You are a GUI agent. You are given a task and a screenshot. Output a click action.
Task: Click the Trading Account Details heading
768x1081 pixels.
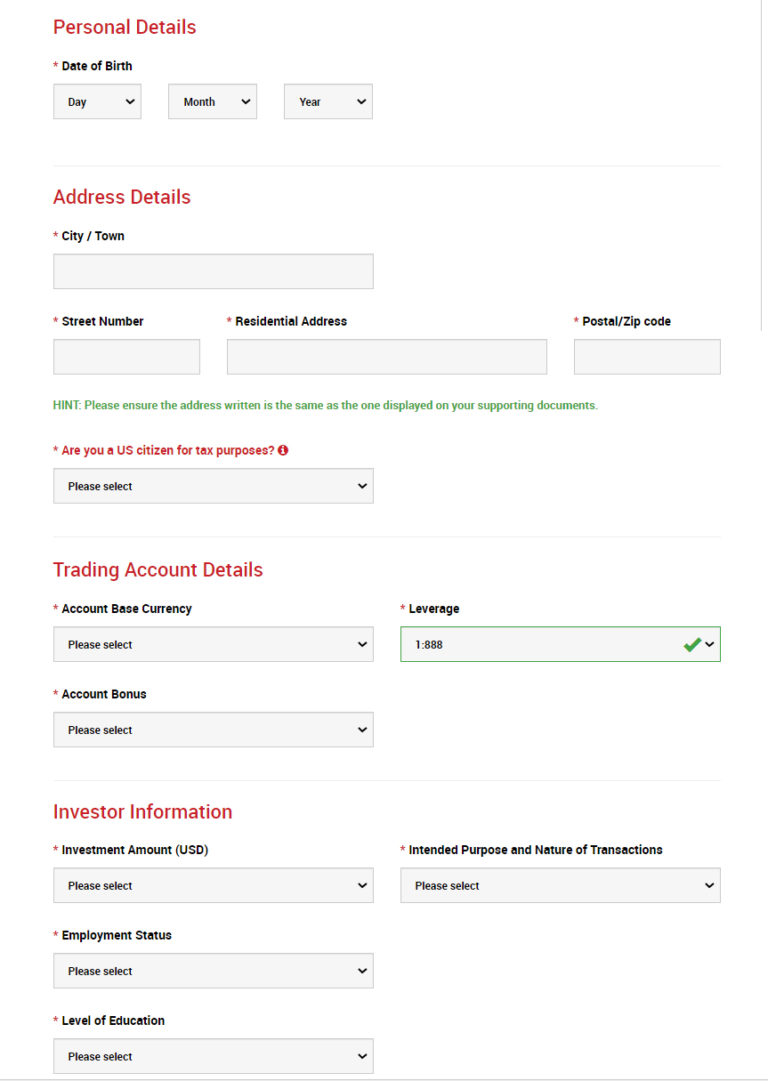point(158,569)
